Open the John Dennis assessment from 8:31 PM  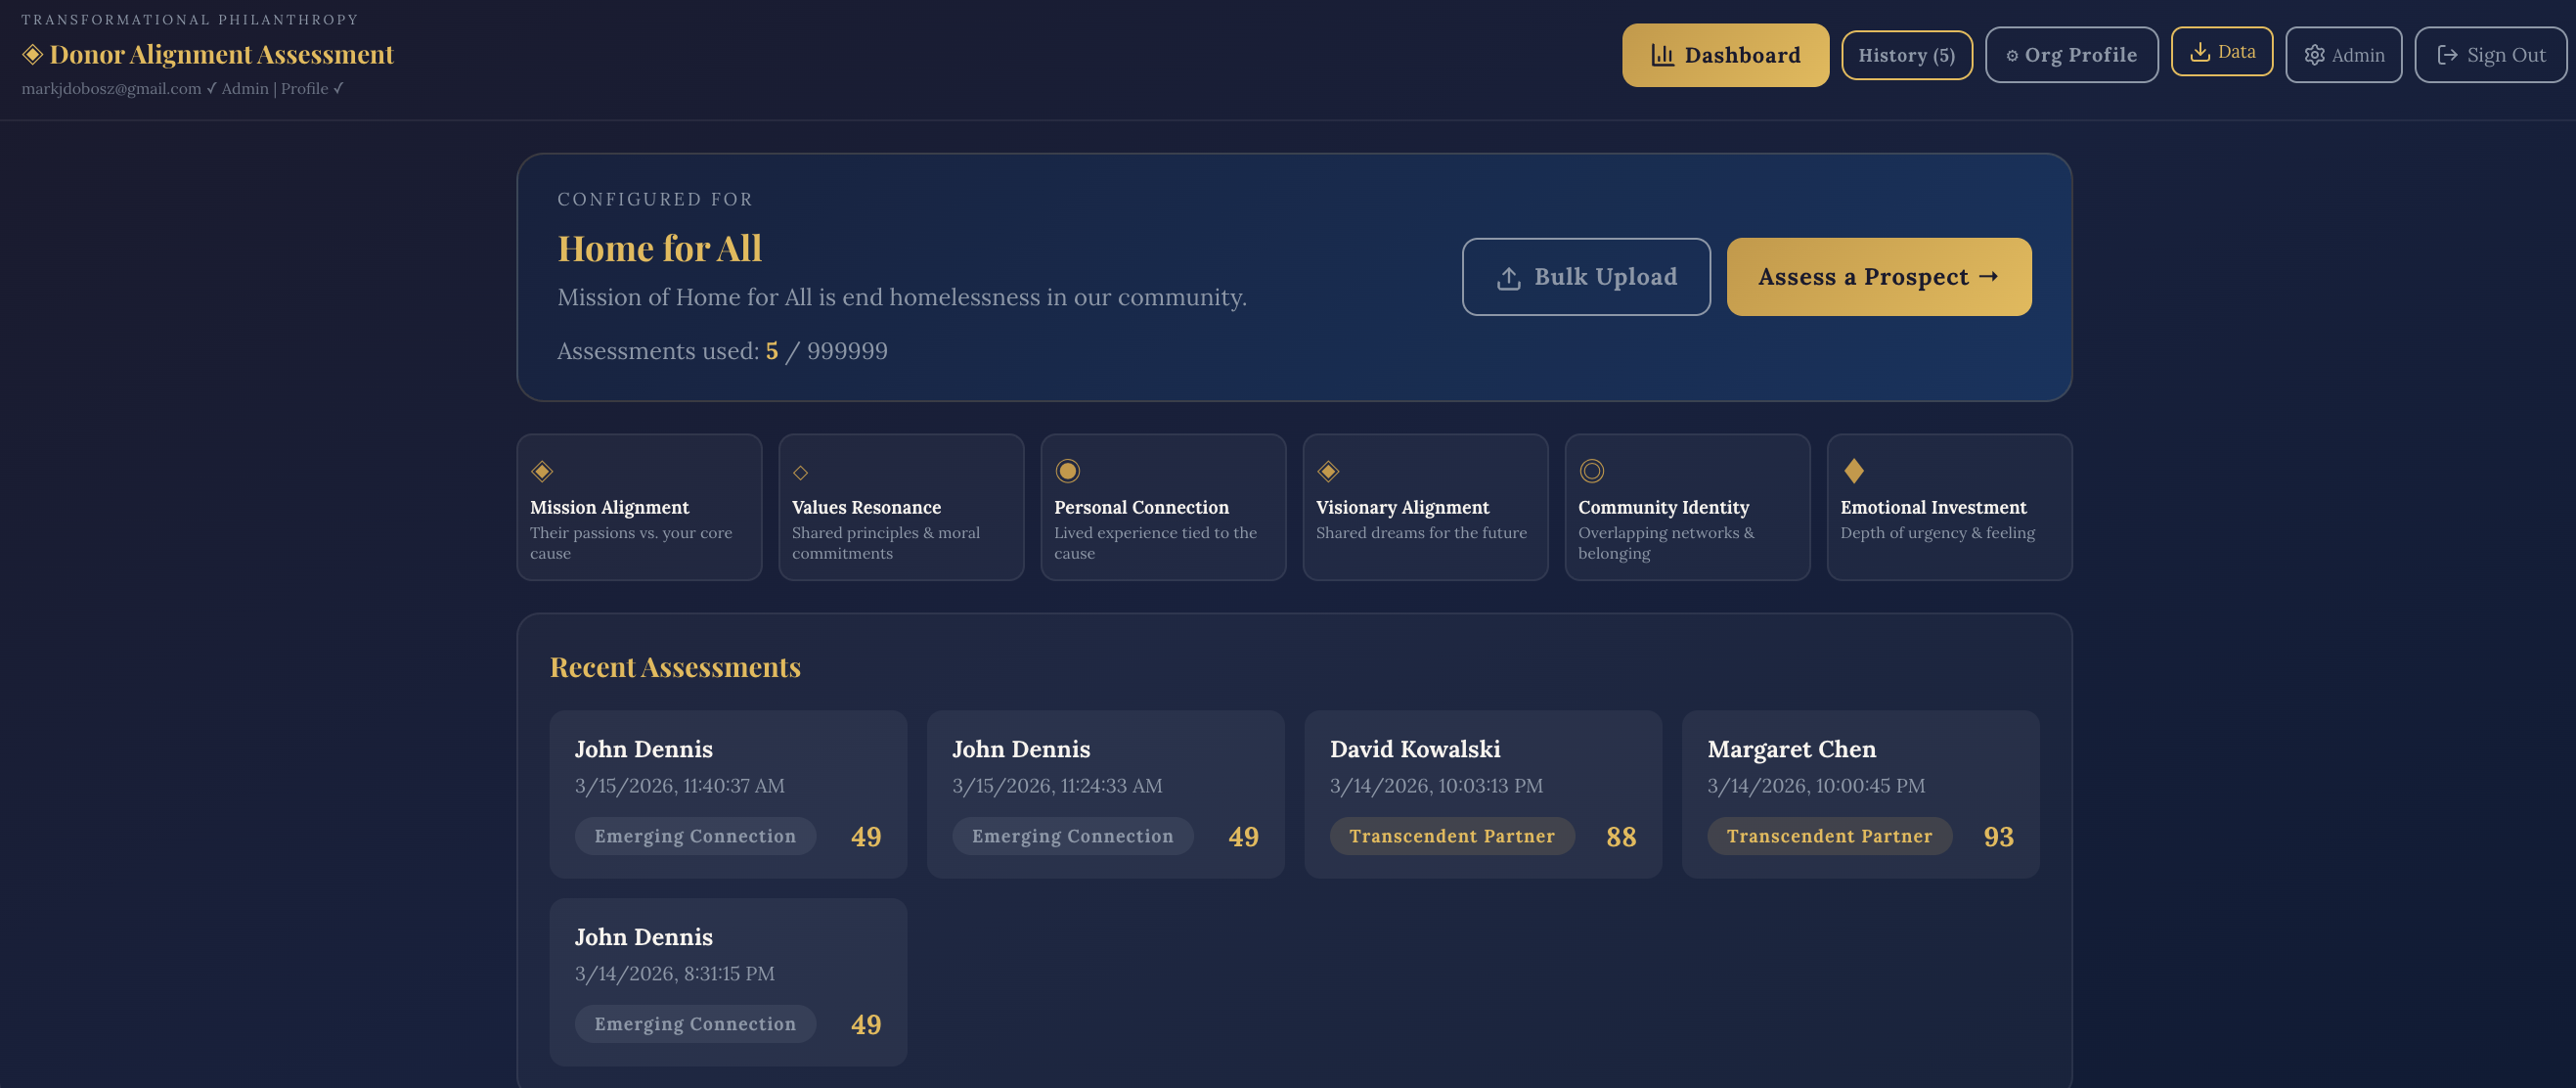(727, 980)
